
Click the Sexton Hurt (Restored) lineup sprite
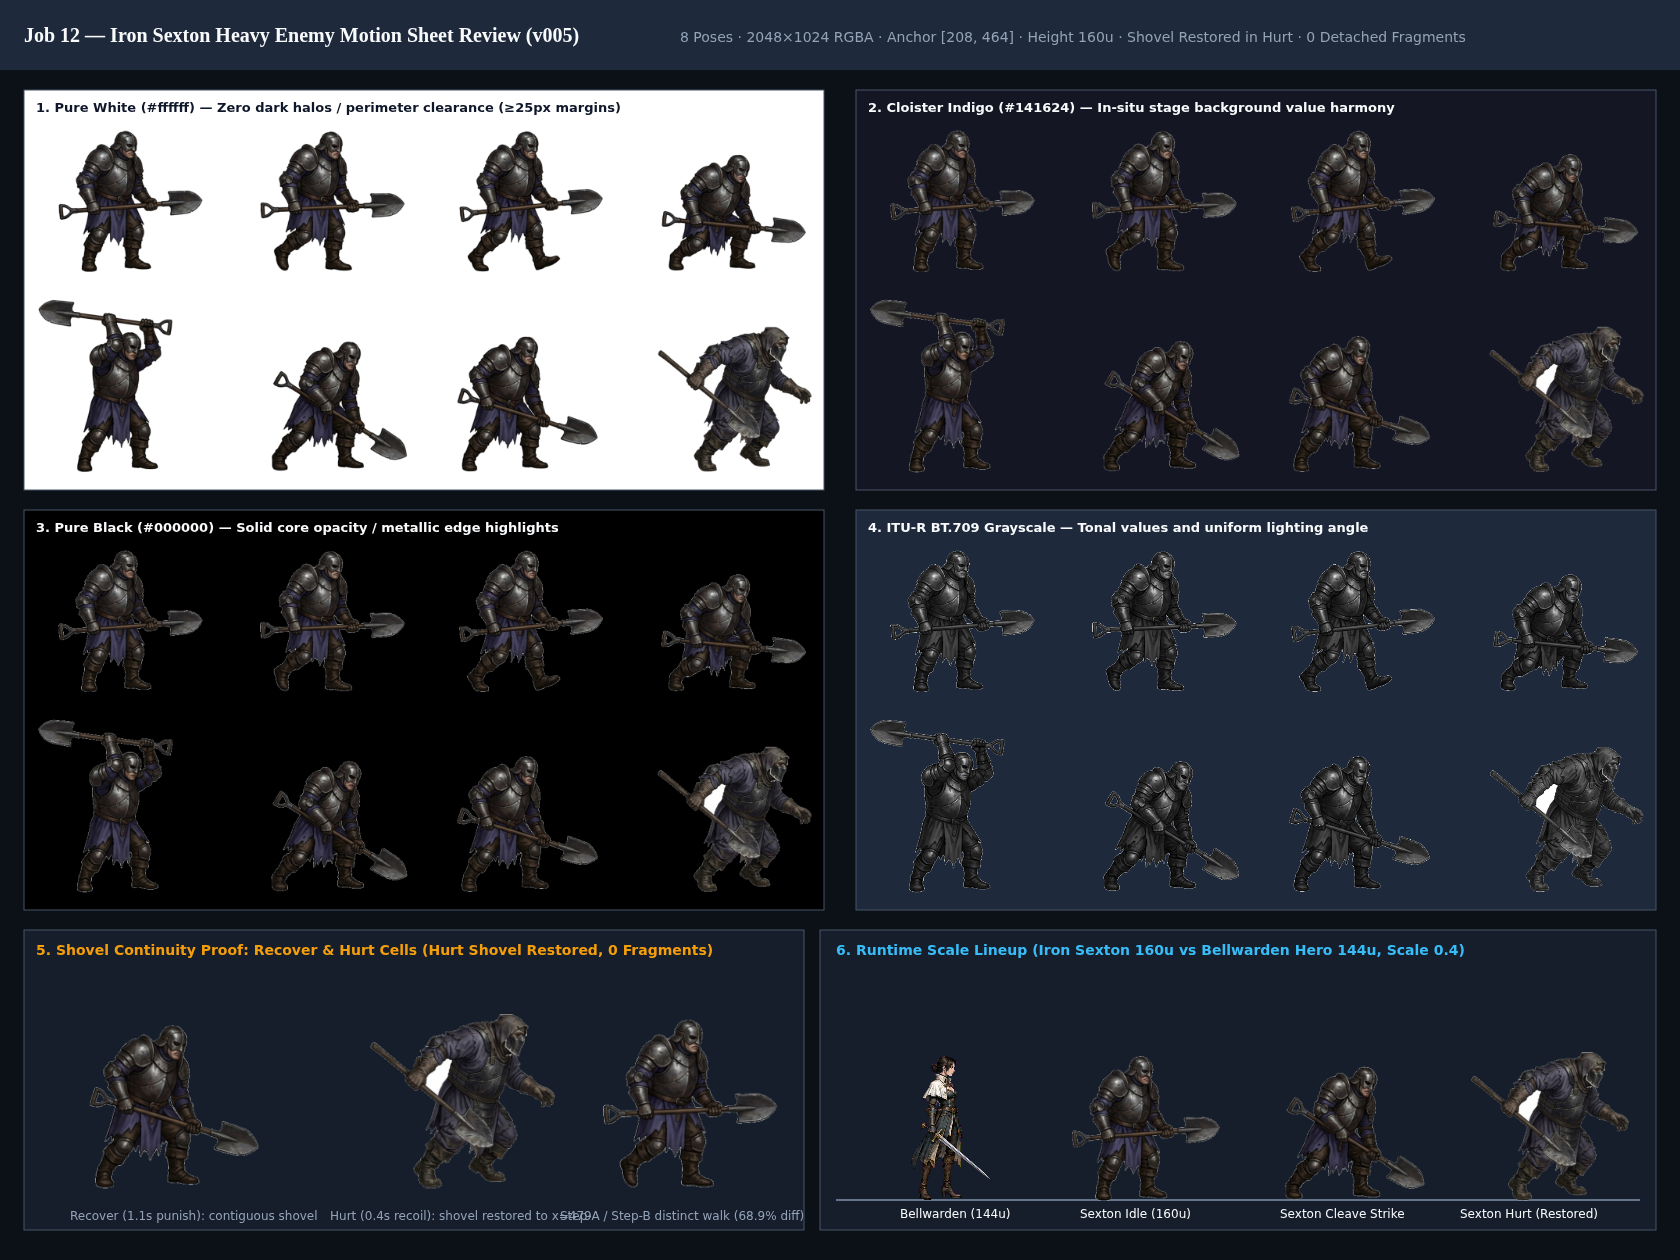[1551, 1125]
